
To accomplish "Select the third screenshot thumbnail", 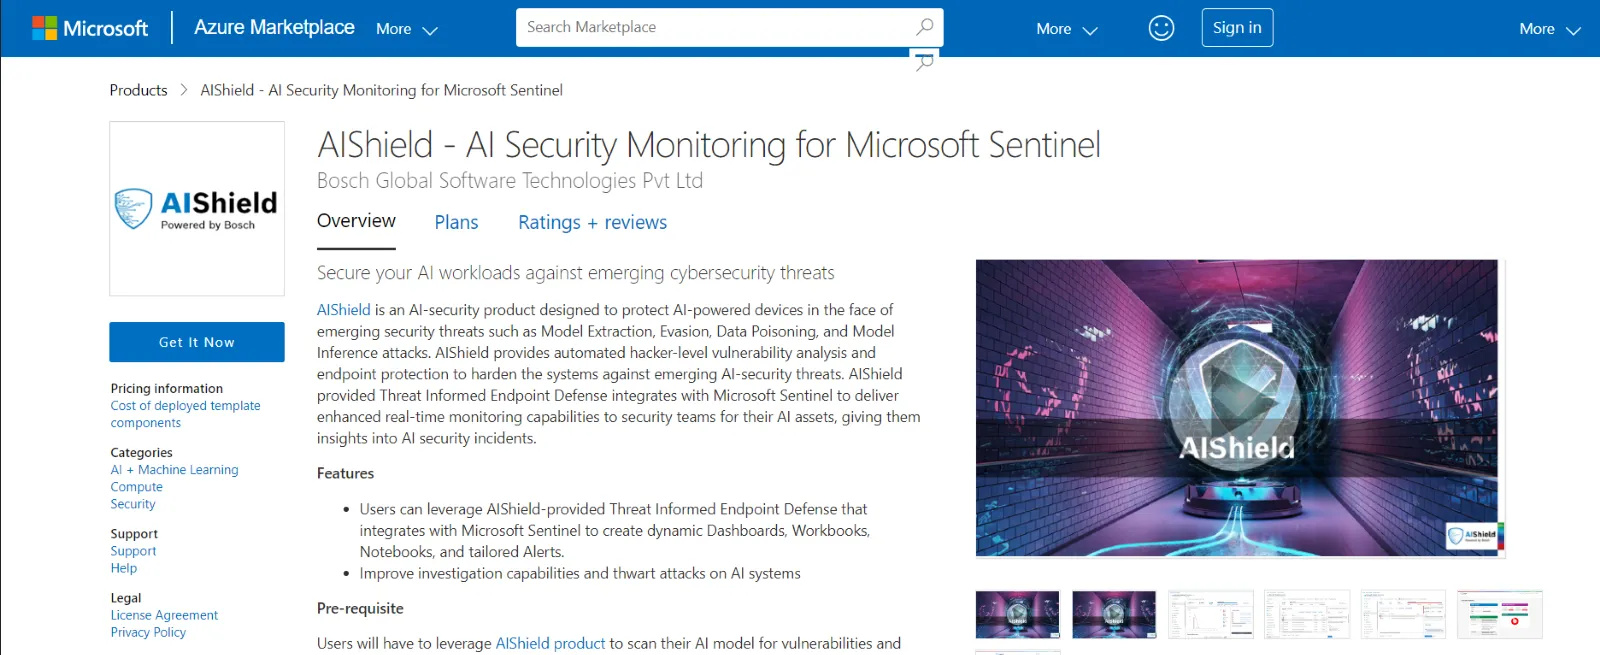I will [x=1210, y=614].
